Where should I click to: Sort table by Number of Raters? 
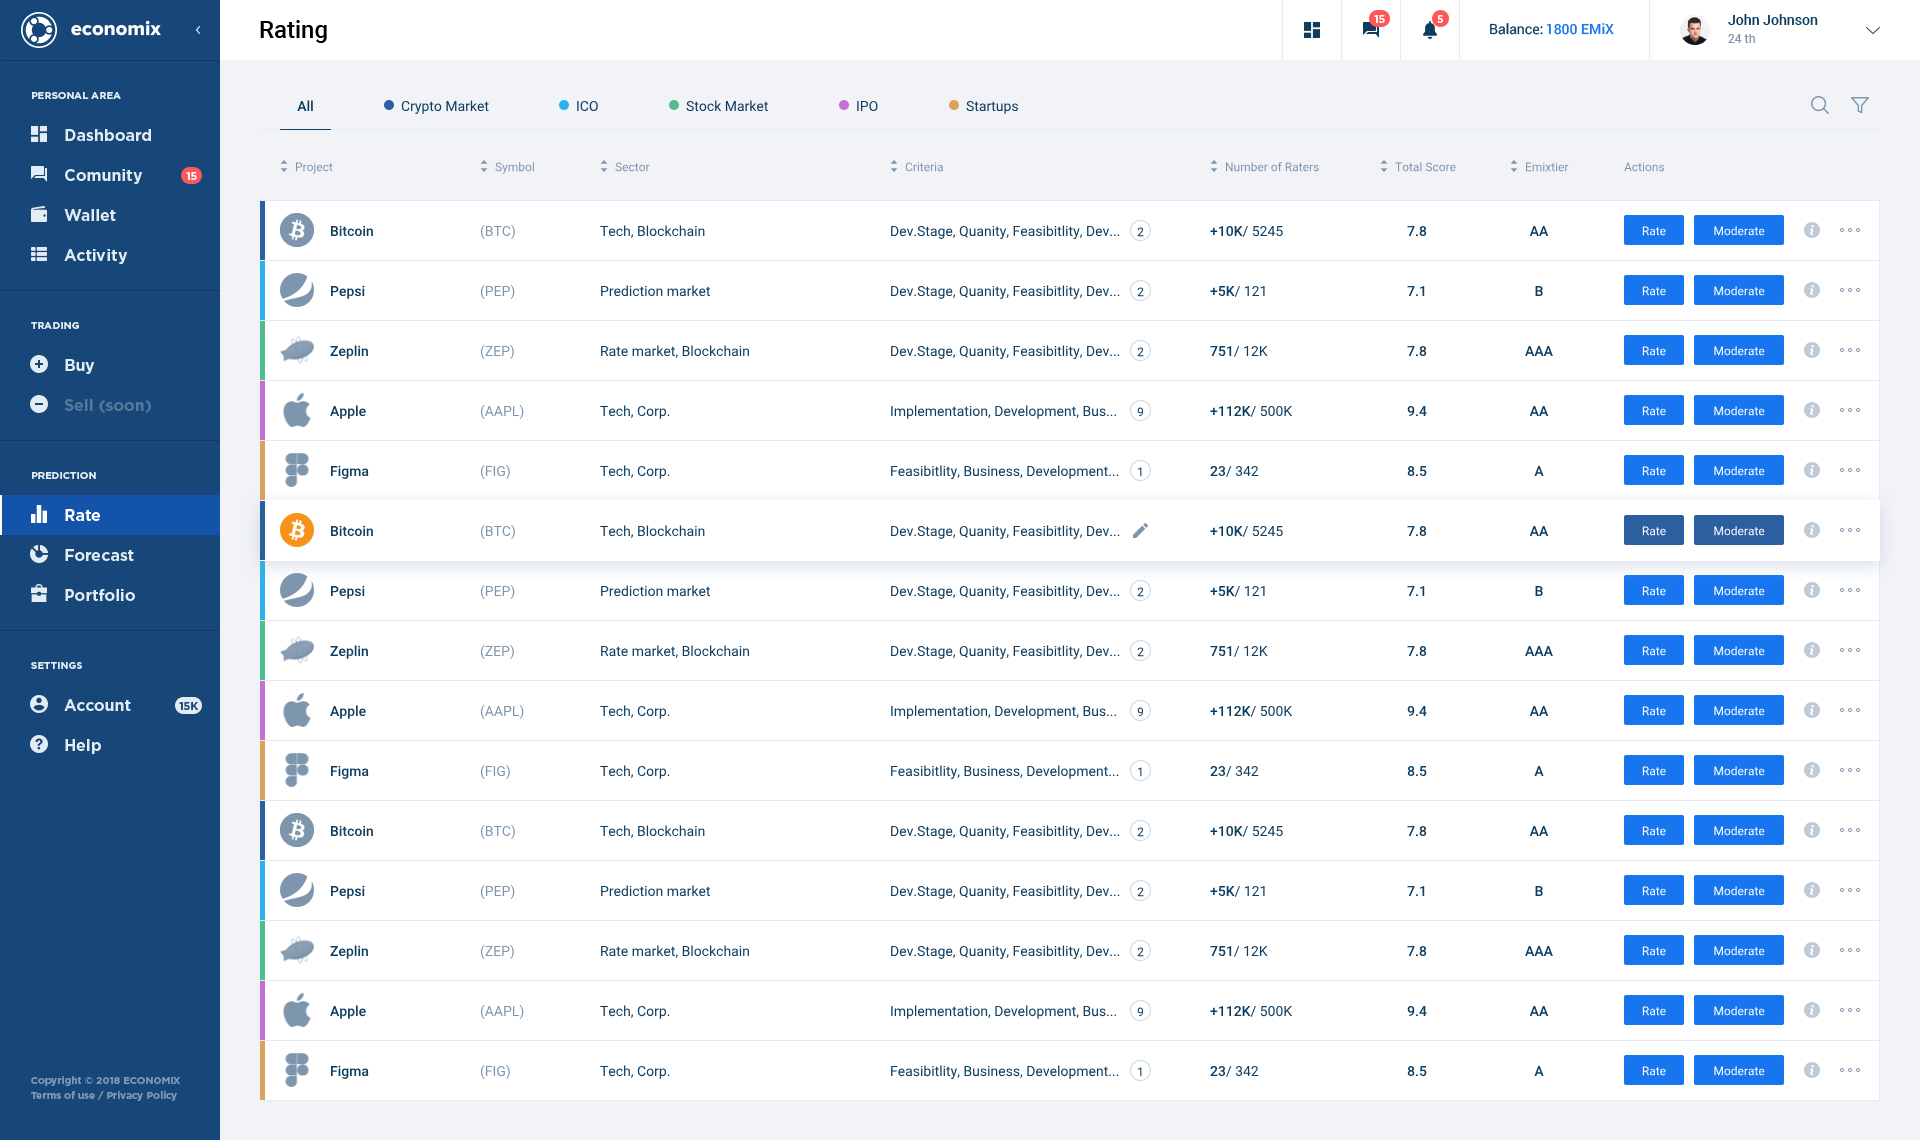pyautogui.click(x=1264, y=167)
